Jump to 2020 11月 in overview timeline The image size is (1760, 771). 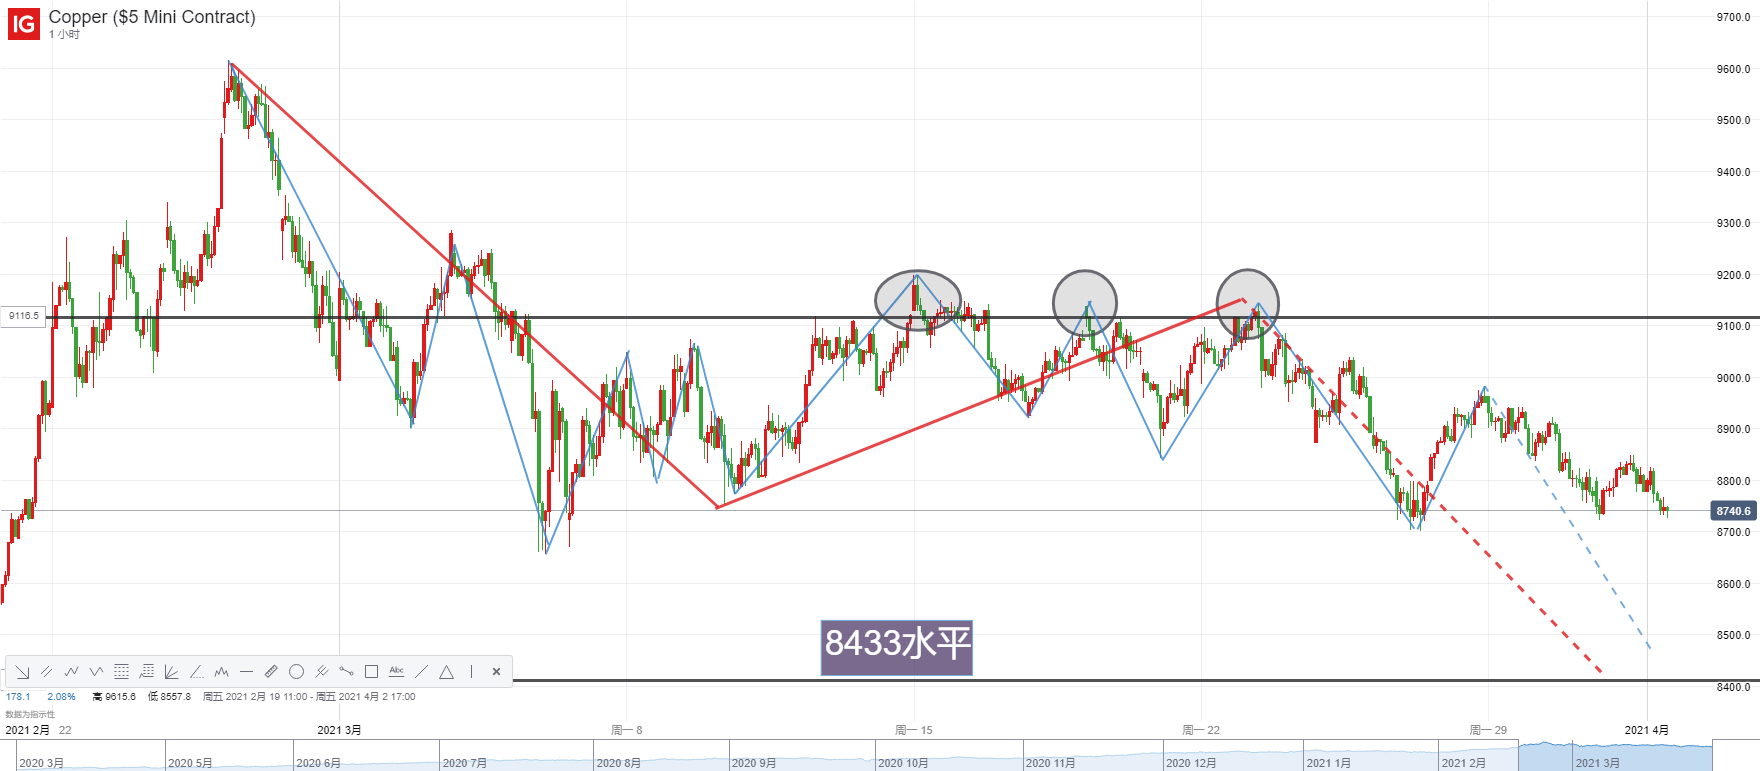point(1050,763)
